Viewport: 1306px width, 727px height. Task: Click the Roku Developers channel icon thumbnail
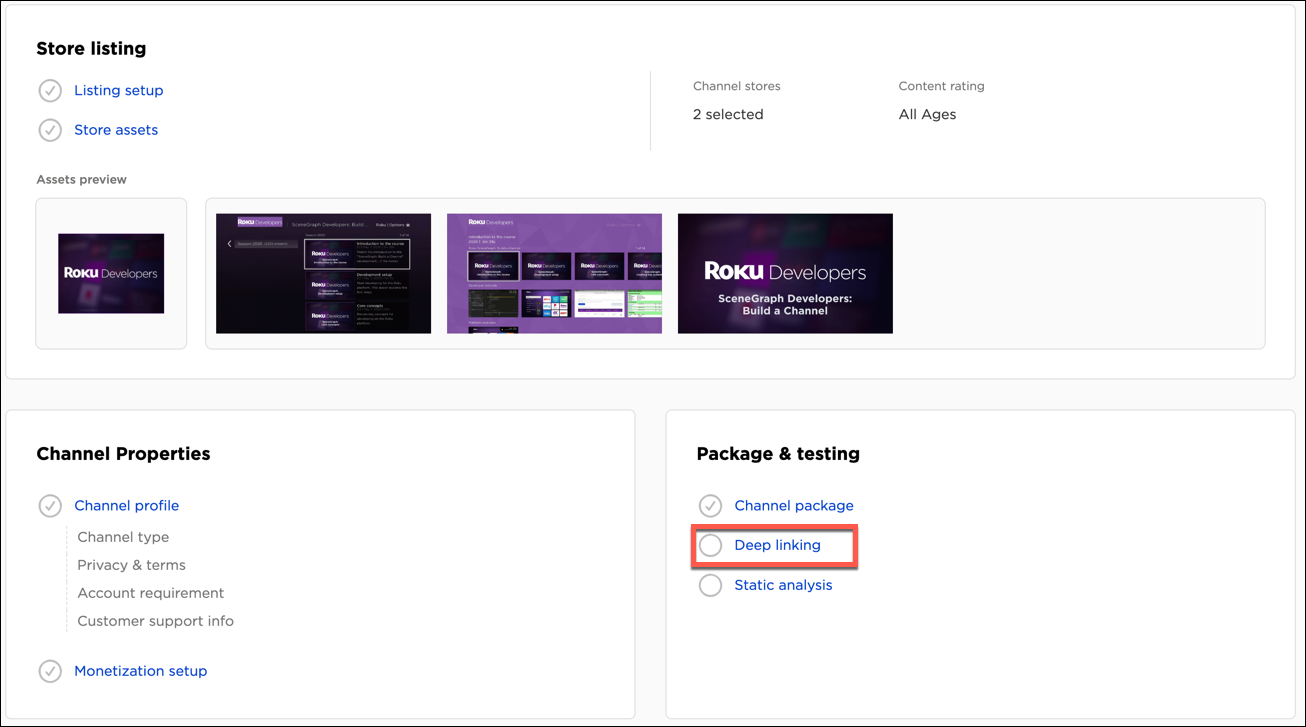(x=111, y=273)
